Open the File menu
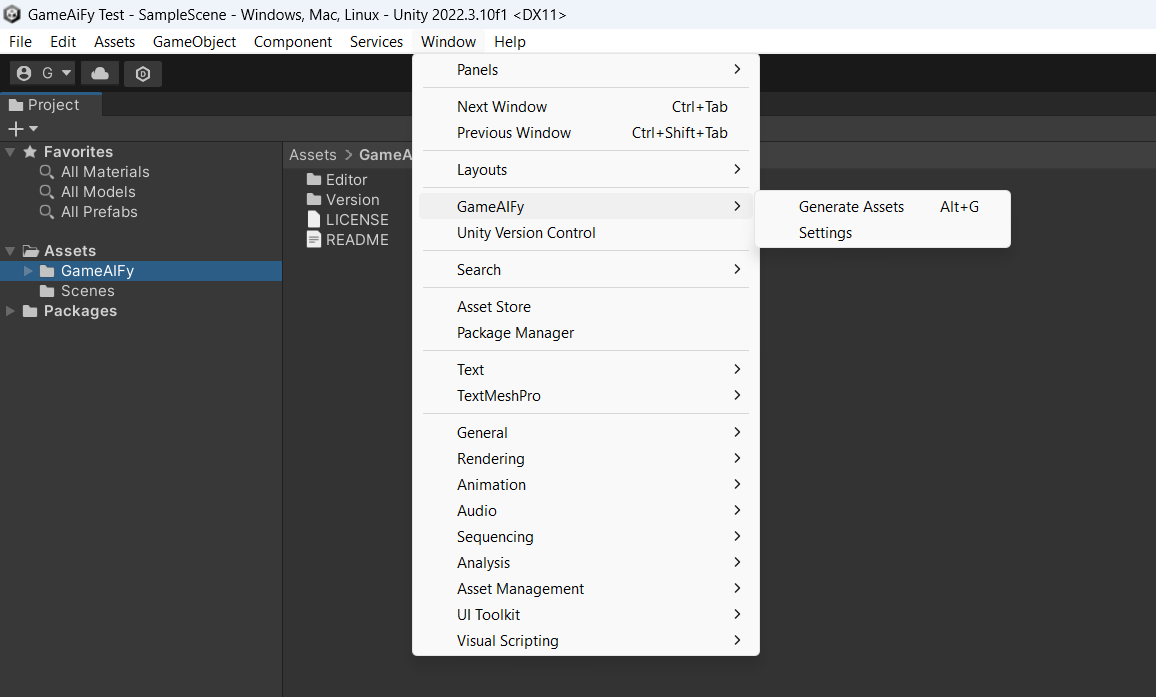Image resolution: width=1156 pixels, height=697 pixels. [x=20, y=41]
